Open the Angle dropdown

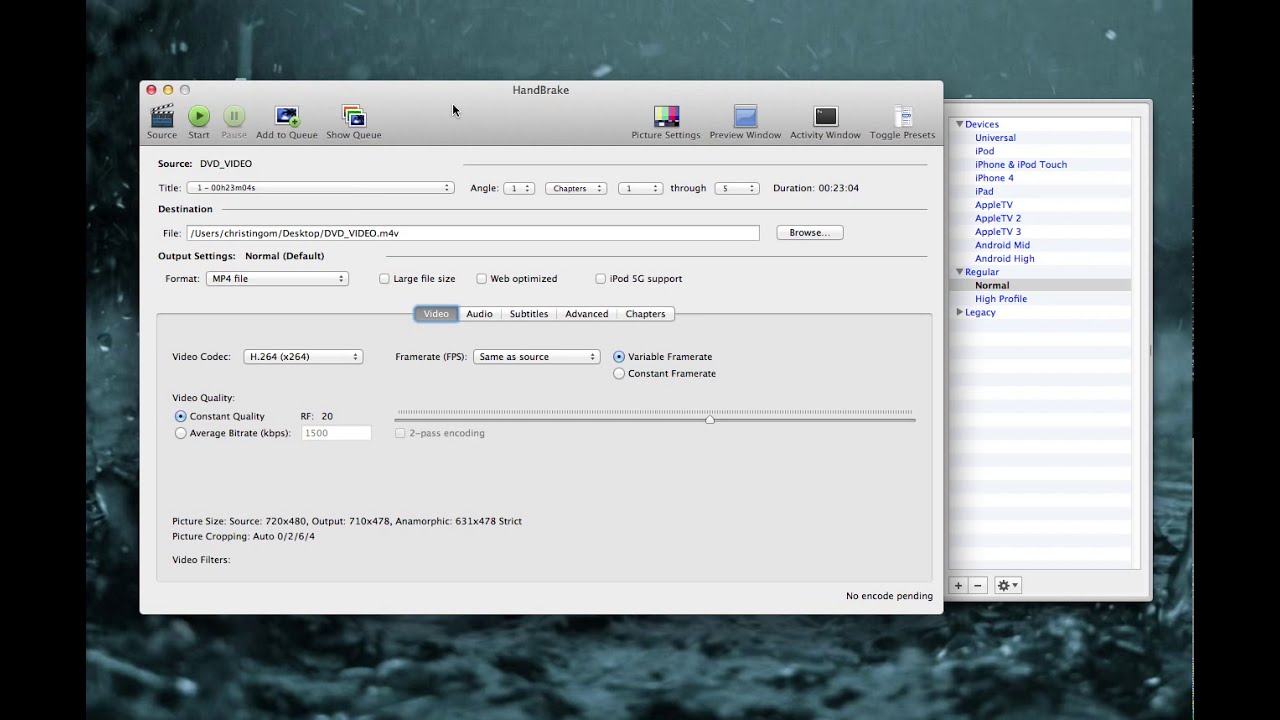pyautogui.click(x=519, y=188)
